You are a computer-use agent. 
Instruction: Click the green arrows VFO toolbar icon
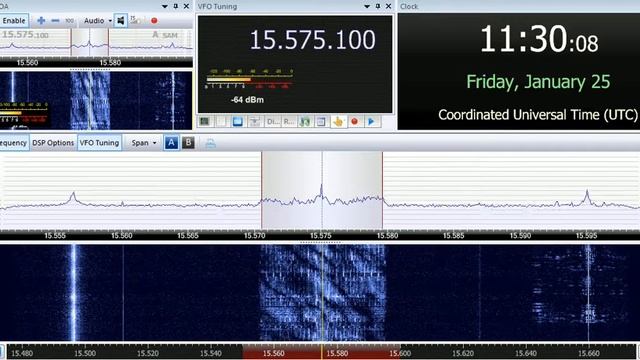click(305, 121)
